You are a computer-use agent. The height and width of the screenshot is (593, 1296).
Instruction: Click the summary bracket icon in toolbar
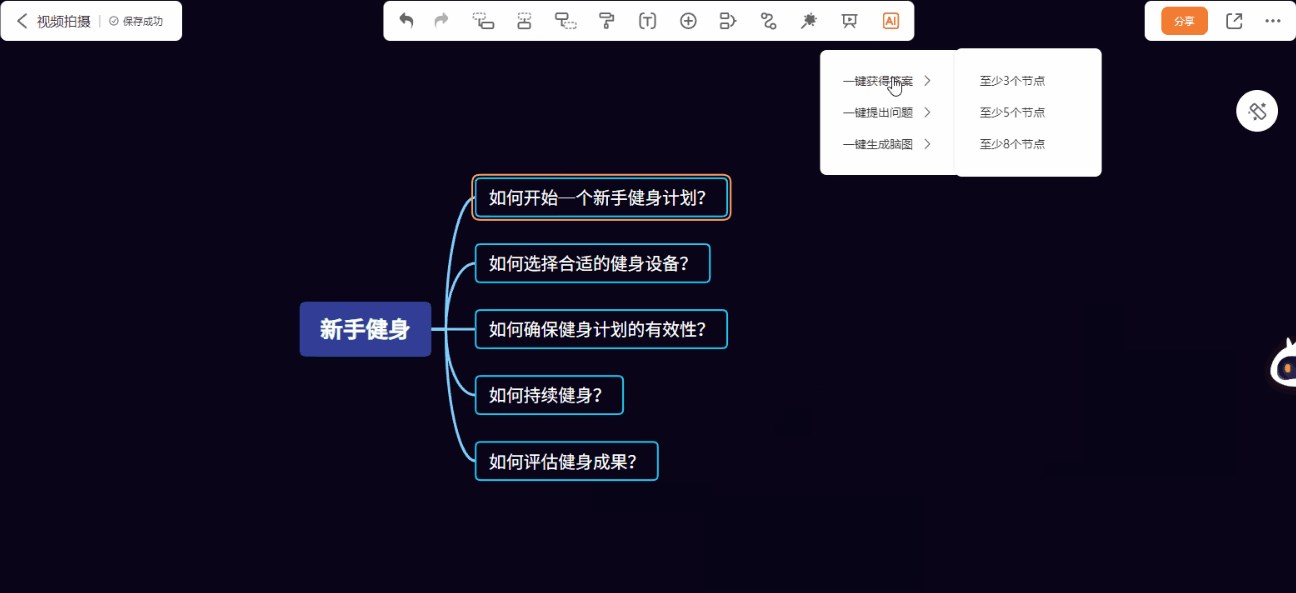pyautogui.click(x=728, y=21)
